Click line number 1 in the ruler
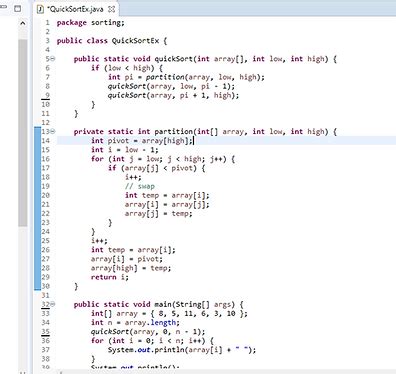The width and height of the screenshot is (396, 374). [47, 23]
